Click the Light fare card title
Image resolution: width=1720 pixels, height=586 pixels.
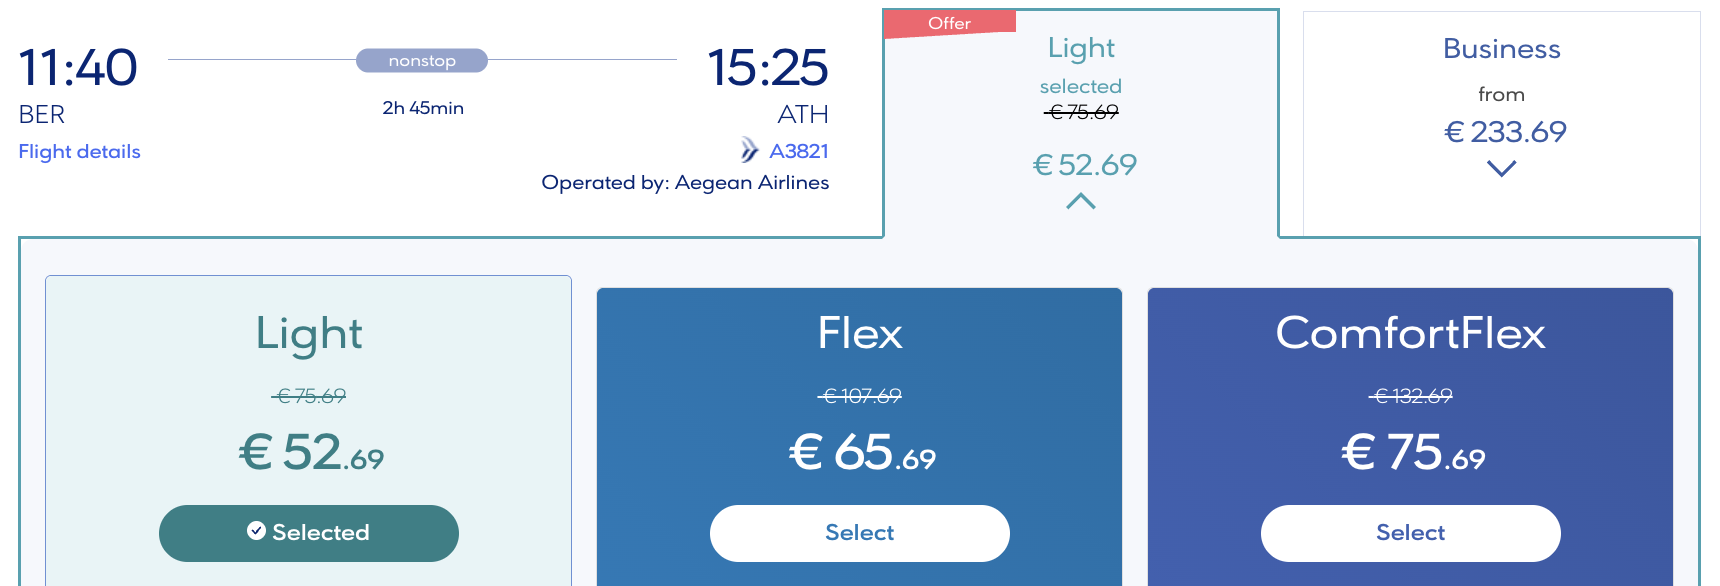coord(308,333)
